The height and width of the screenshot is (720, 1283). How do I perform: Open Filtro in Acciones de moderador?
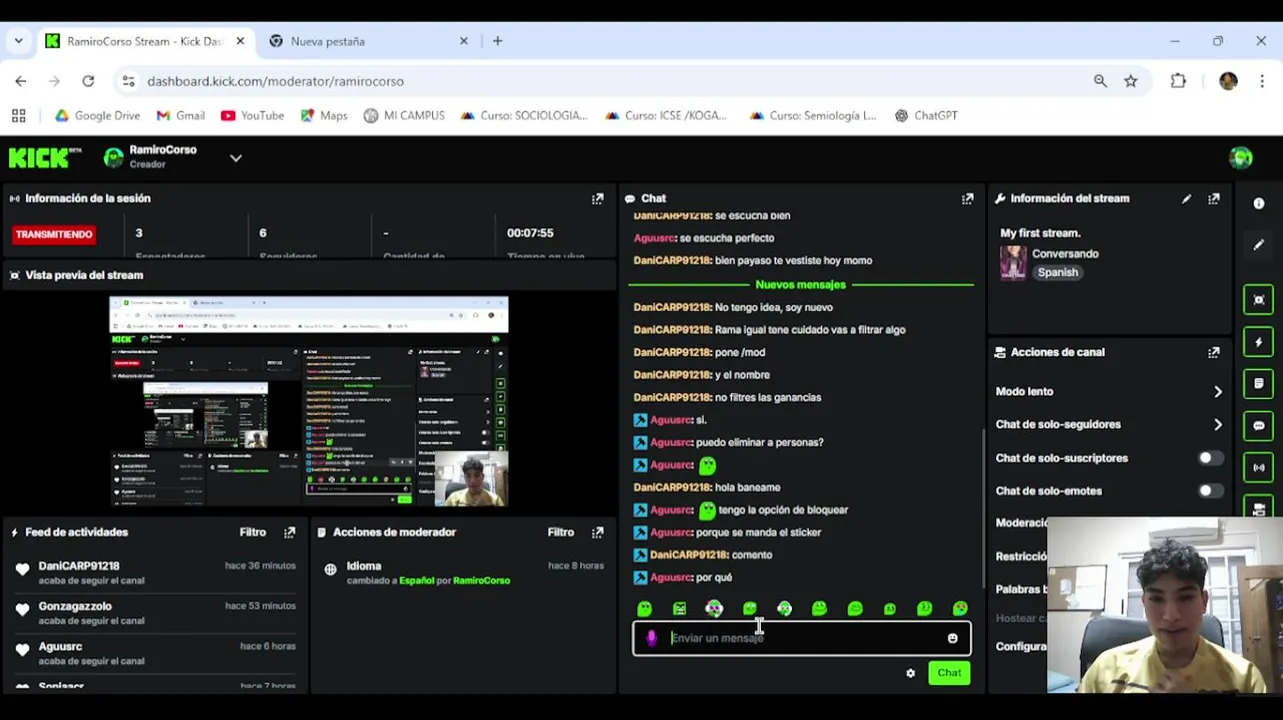[561, 533]
